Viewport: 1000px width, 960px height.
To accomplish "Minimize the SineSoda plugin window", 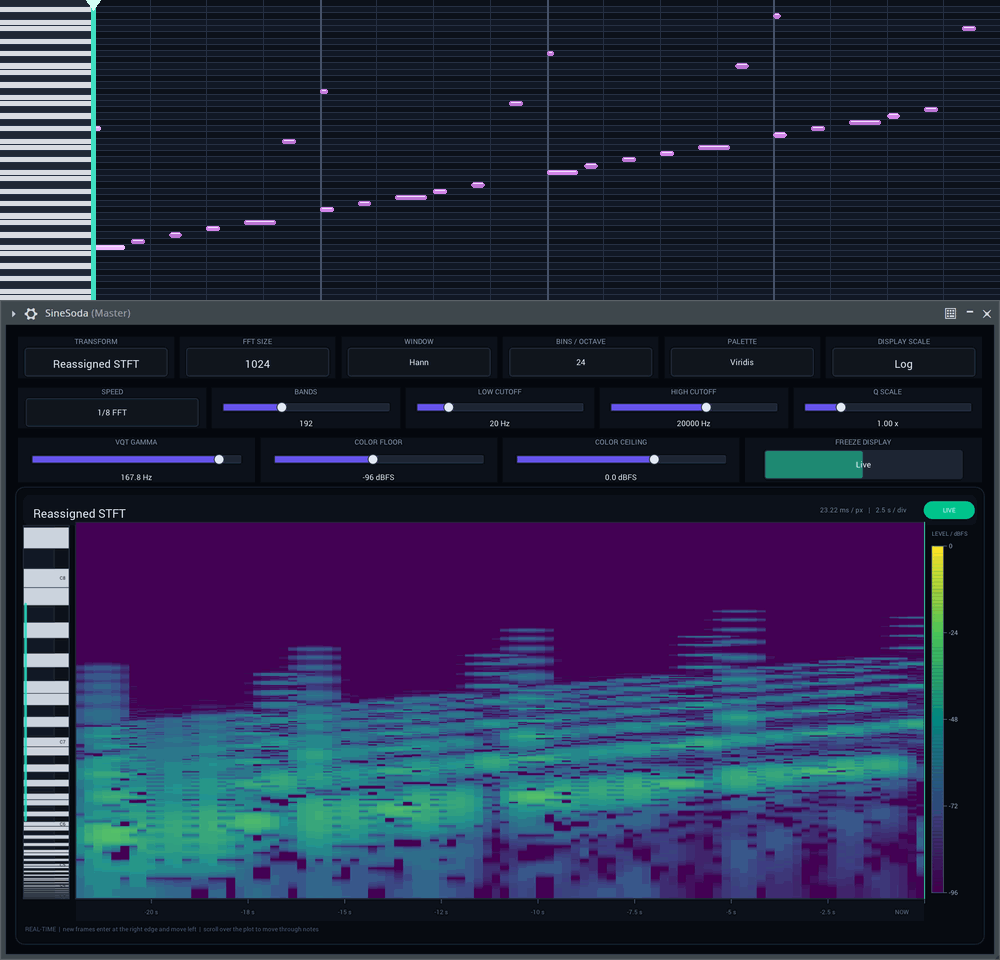I will tap(969, 312).
